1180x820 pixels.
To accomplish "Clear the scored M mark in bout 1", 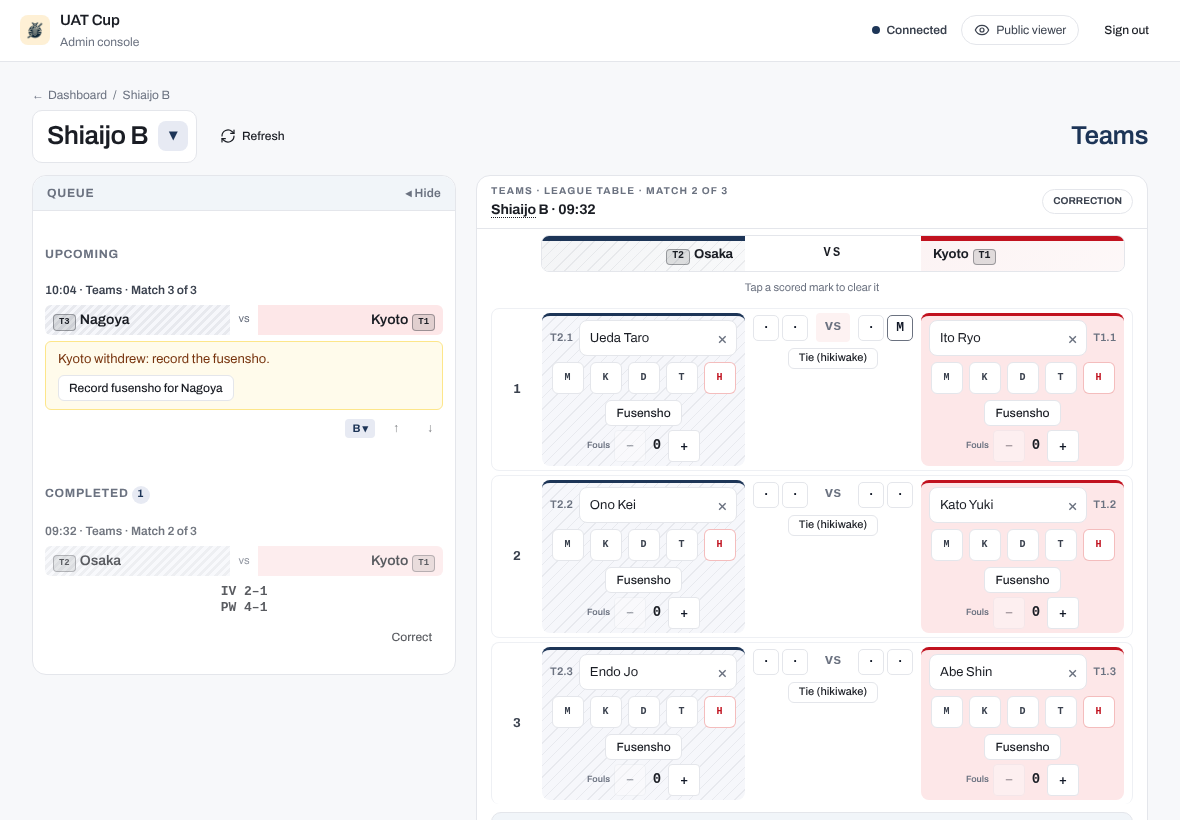I will tap(900, 327).
